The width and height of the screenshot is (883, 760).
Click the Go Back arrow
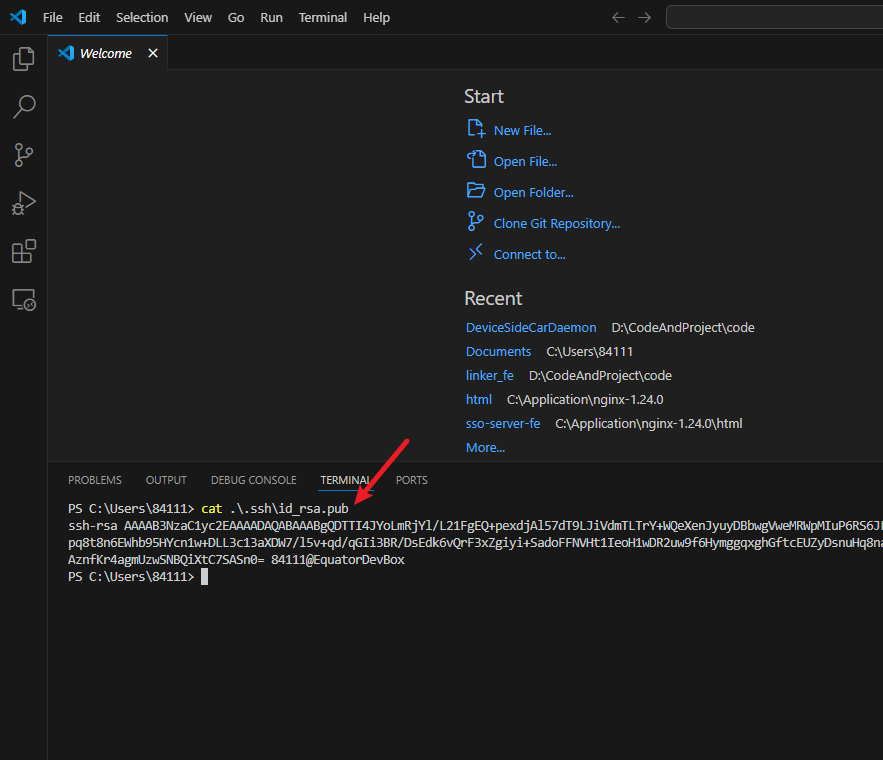618,18
